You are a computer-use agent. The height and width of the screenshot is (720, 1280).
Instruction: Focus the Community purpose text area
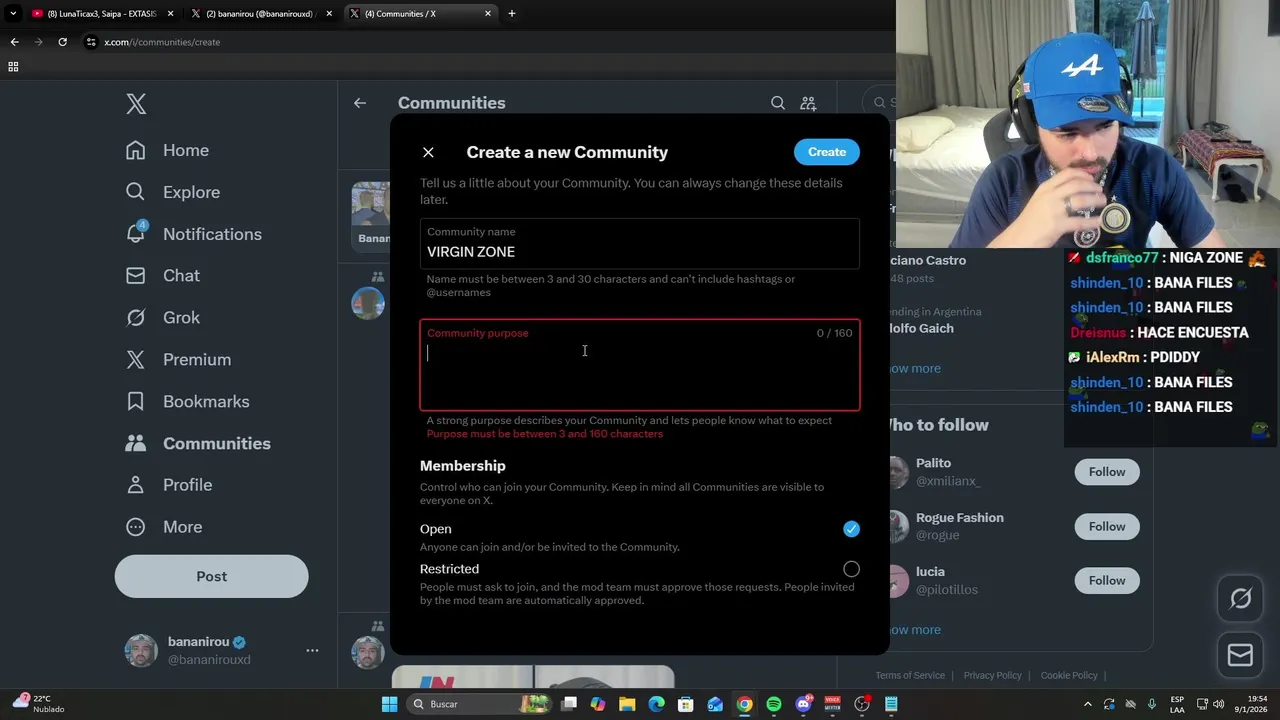click(x=640, y=365)
